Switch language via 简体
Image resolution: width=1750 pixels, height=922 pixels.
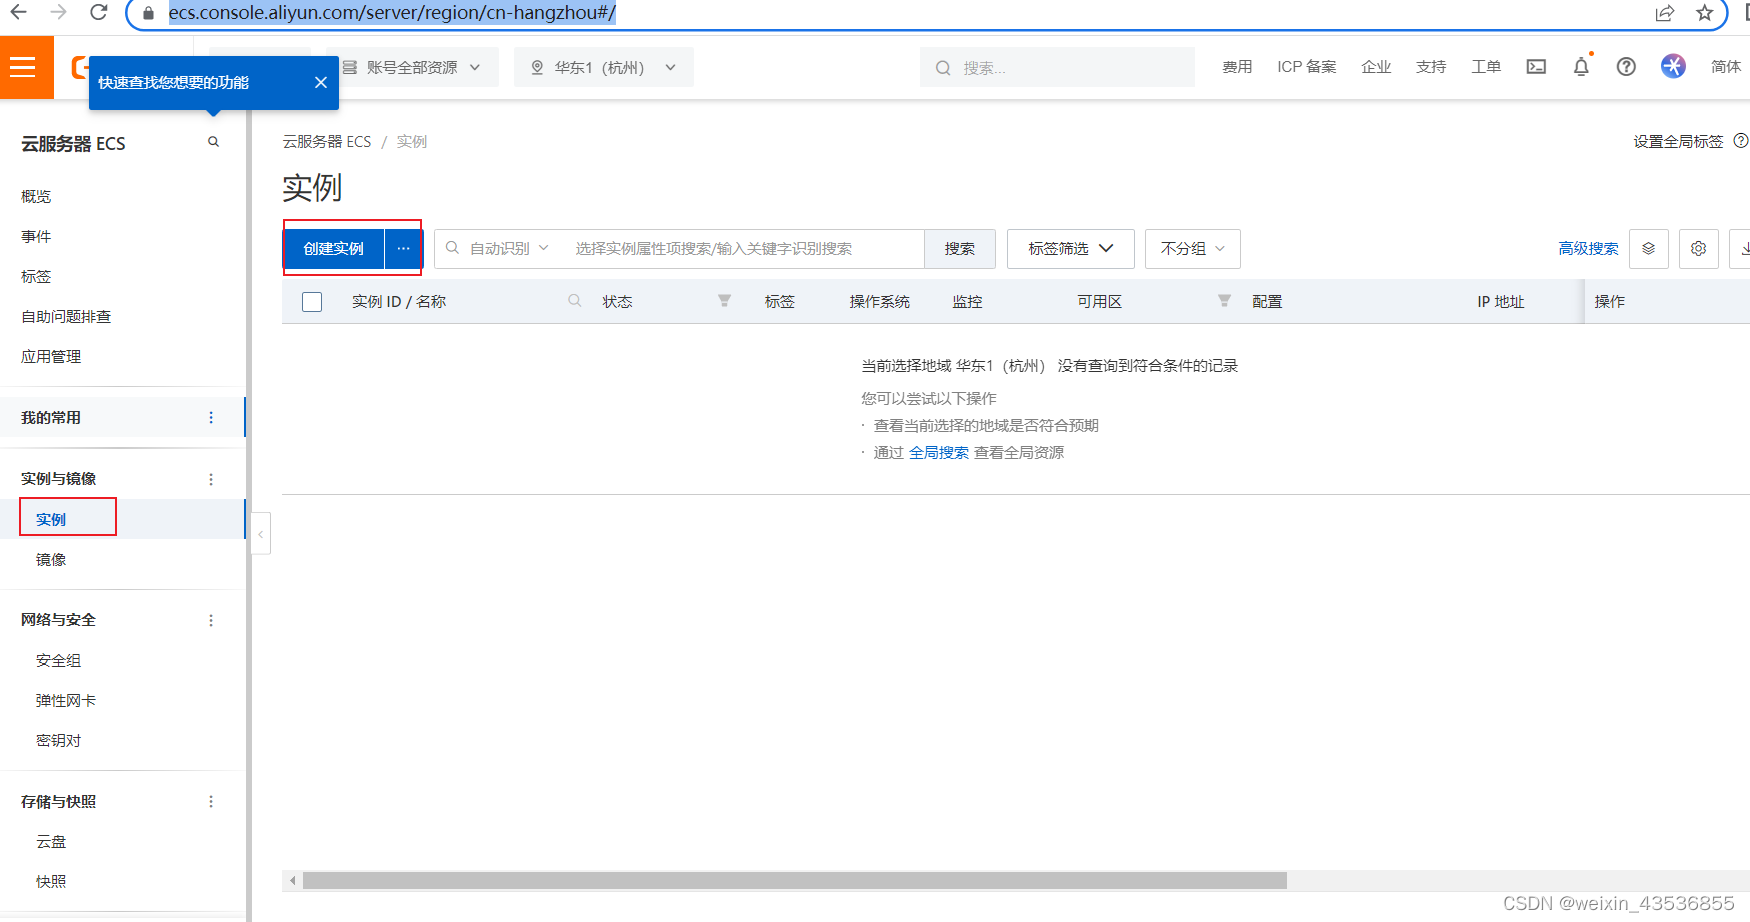click(1726, 66)
